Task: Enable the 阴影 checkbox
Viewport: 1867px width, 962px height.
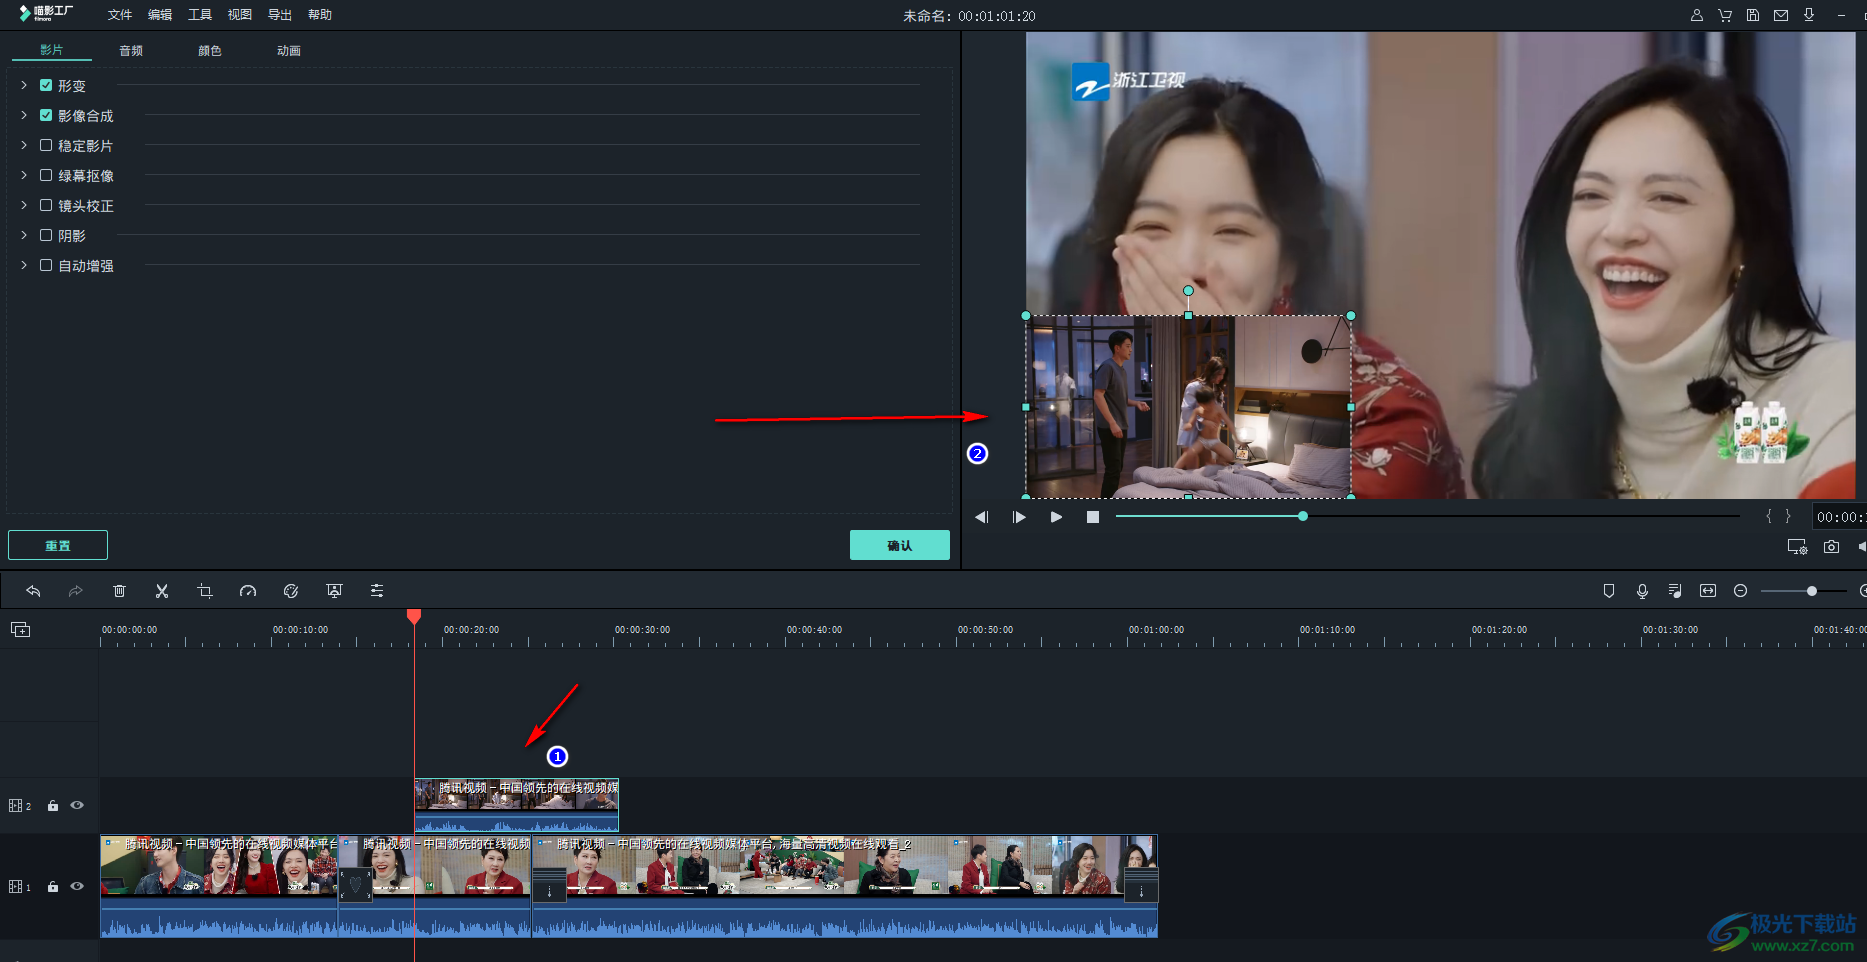Action: (46, 235)
